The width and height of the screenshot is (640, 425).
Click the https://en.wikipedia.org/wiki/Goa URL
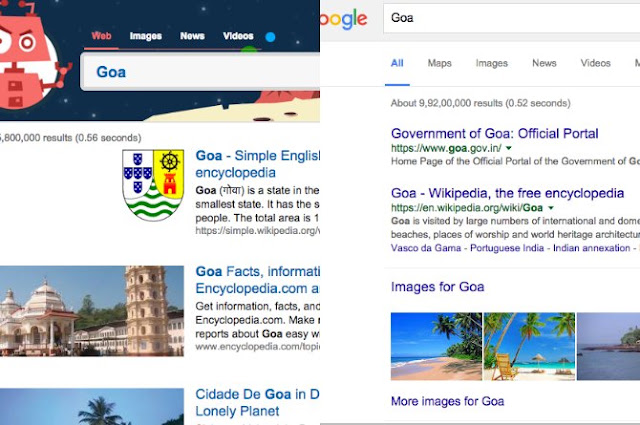click(x=467, y=208)
